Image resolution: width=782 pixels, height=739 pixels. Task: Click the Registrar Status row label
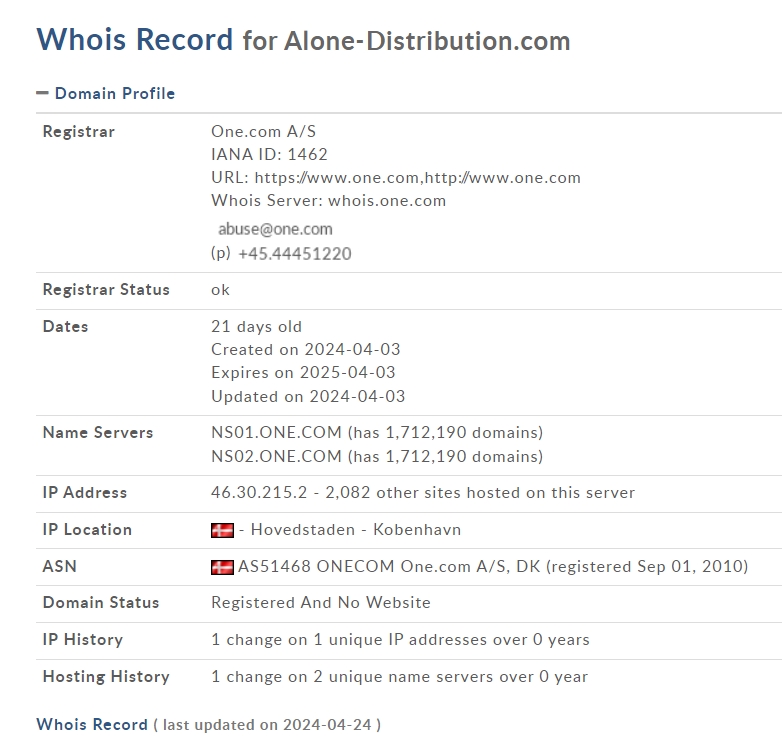106,290
